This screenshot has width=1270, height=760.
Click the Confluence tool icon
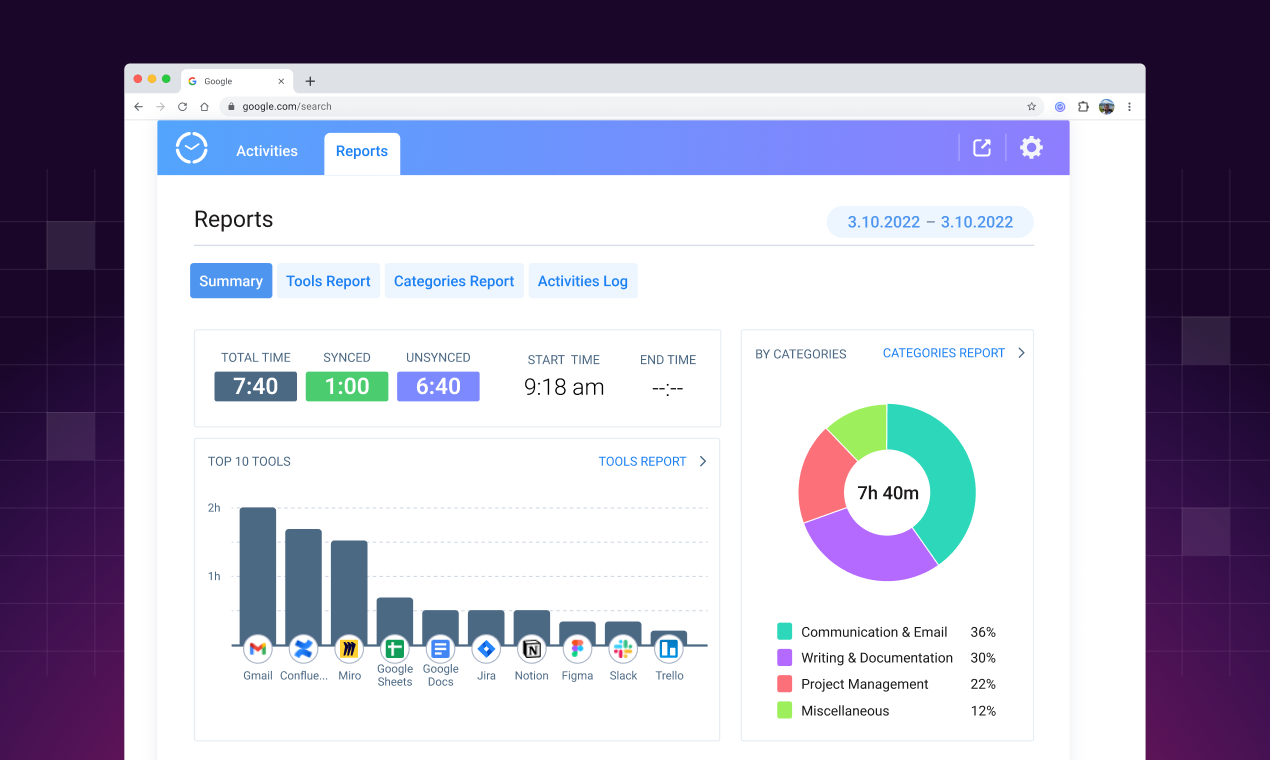click(304, 649)
